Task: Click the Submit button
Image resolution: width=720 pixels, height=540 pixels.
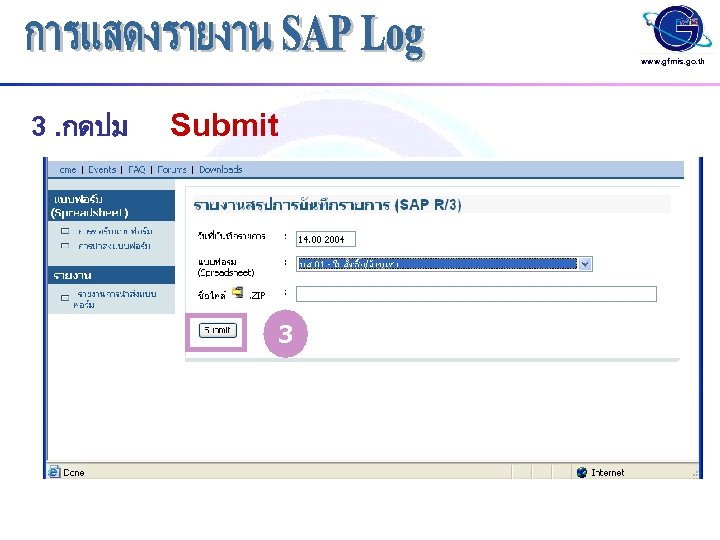Action: point(218,330)
